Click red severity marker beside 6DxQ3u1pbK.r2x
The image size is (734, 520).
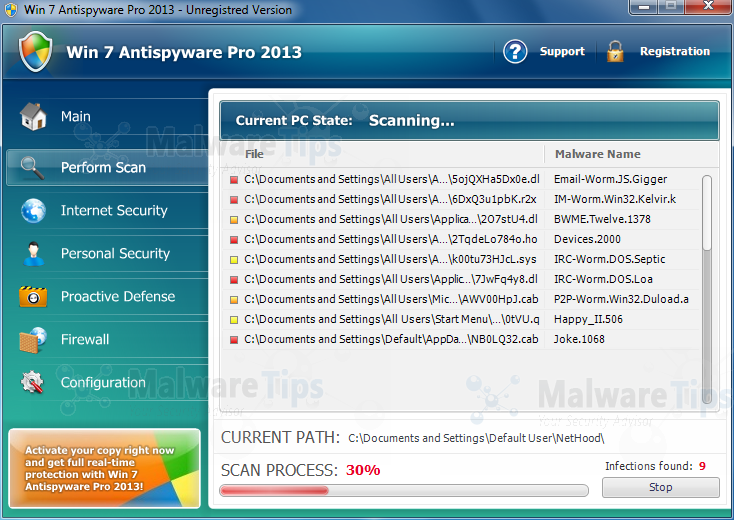[234, 200]
